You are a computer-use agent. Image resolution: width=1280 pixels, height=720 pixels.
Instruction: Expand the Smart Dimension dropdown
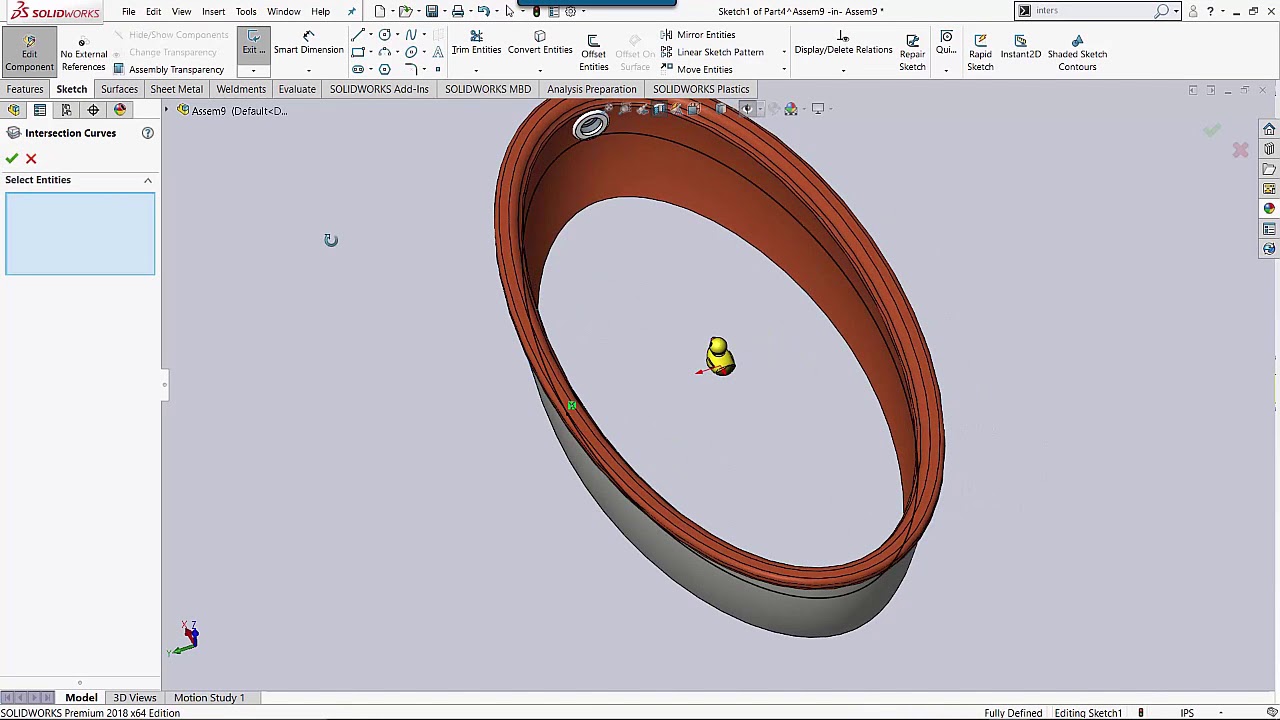(308, 71)
